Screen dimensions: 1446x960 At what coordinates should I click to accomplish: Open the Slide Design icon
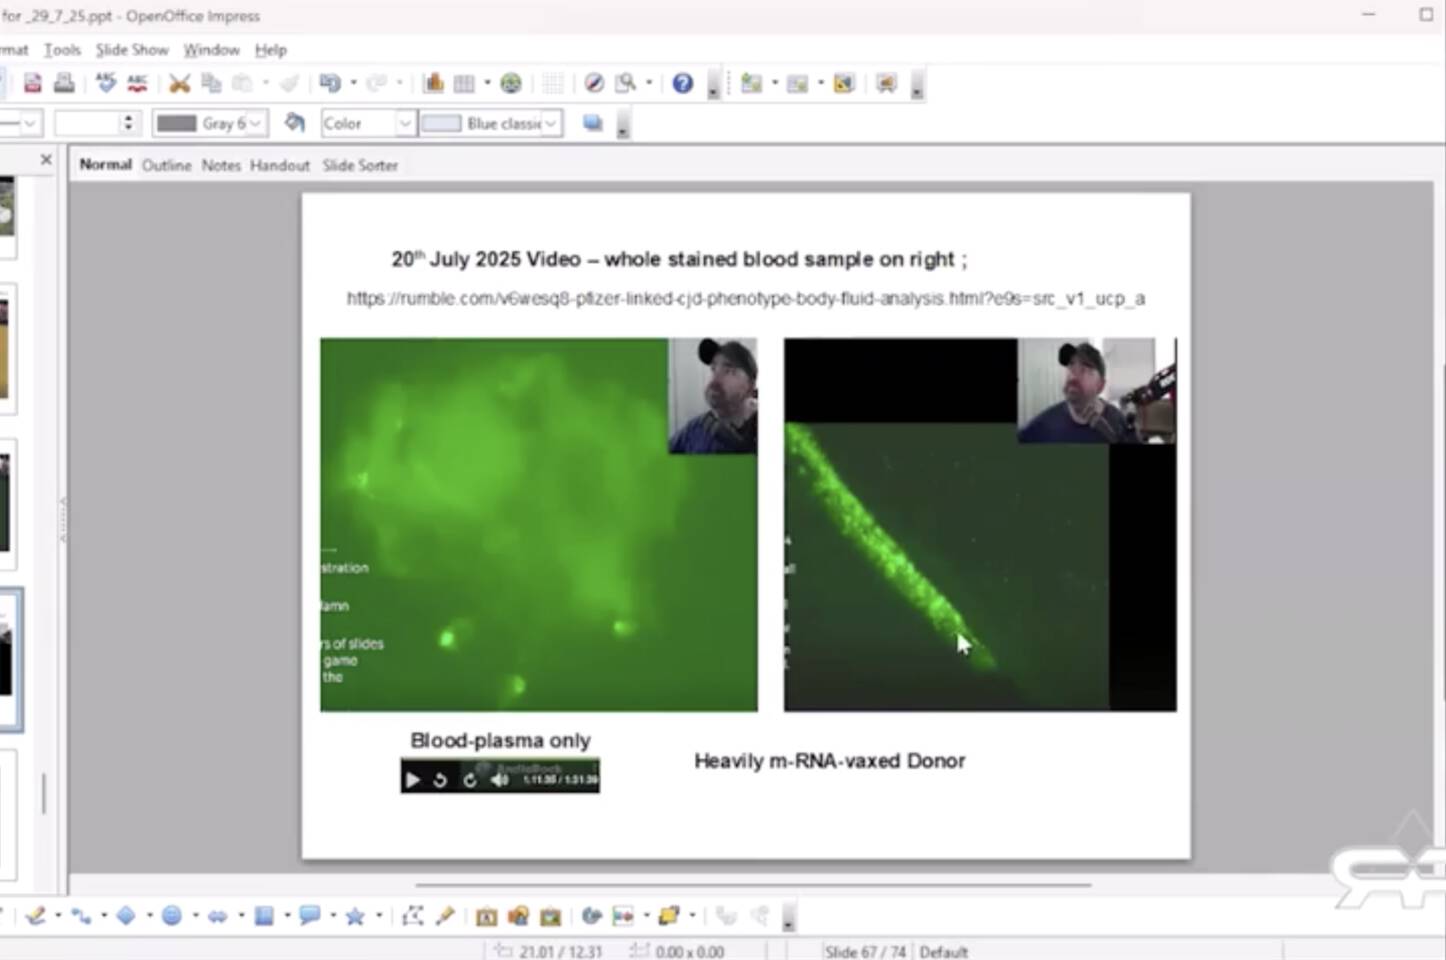[x=844, y=83]
